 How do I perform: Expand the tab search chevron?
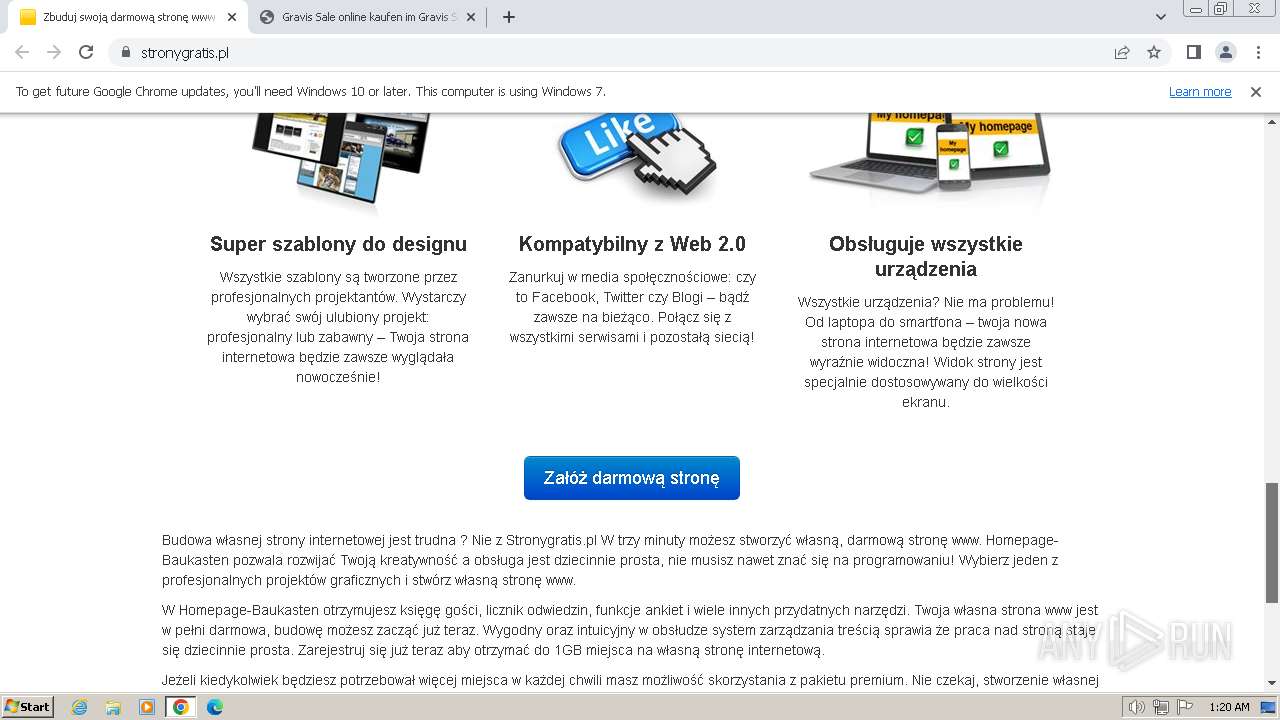(x=1160, y=17)
